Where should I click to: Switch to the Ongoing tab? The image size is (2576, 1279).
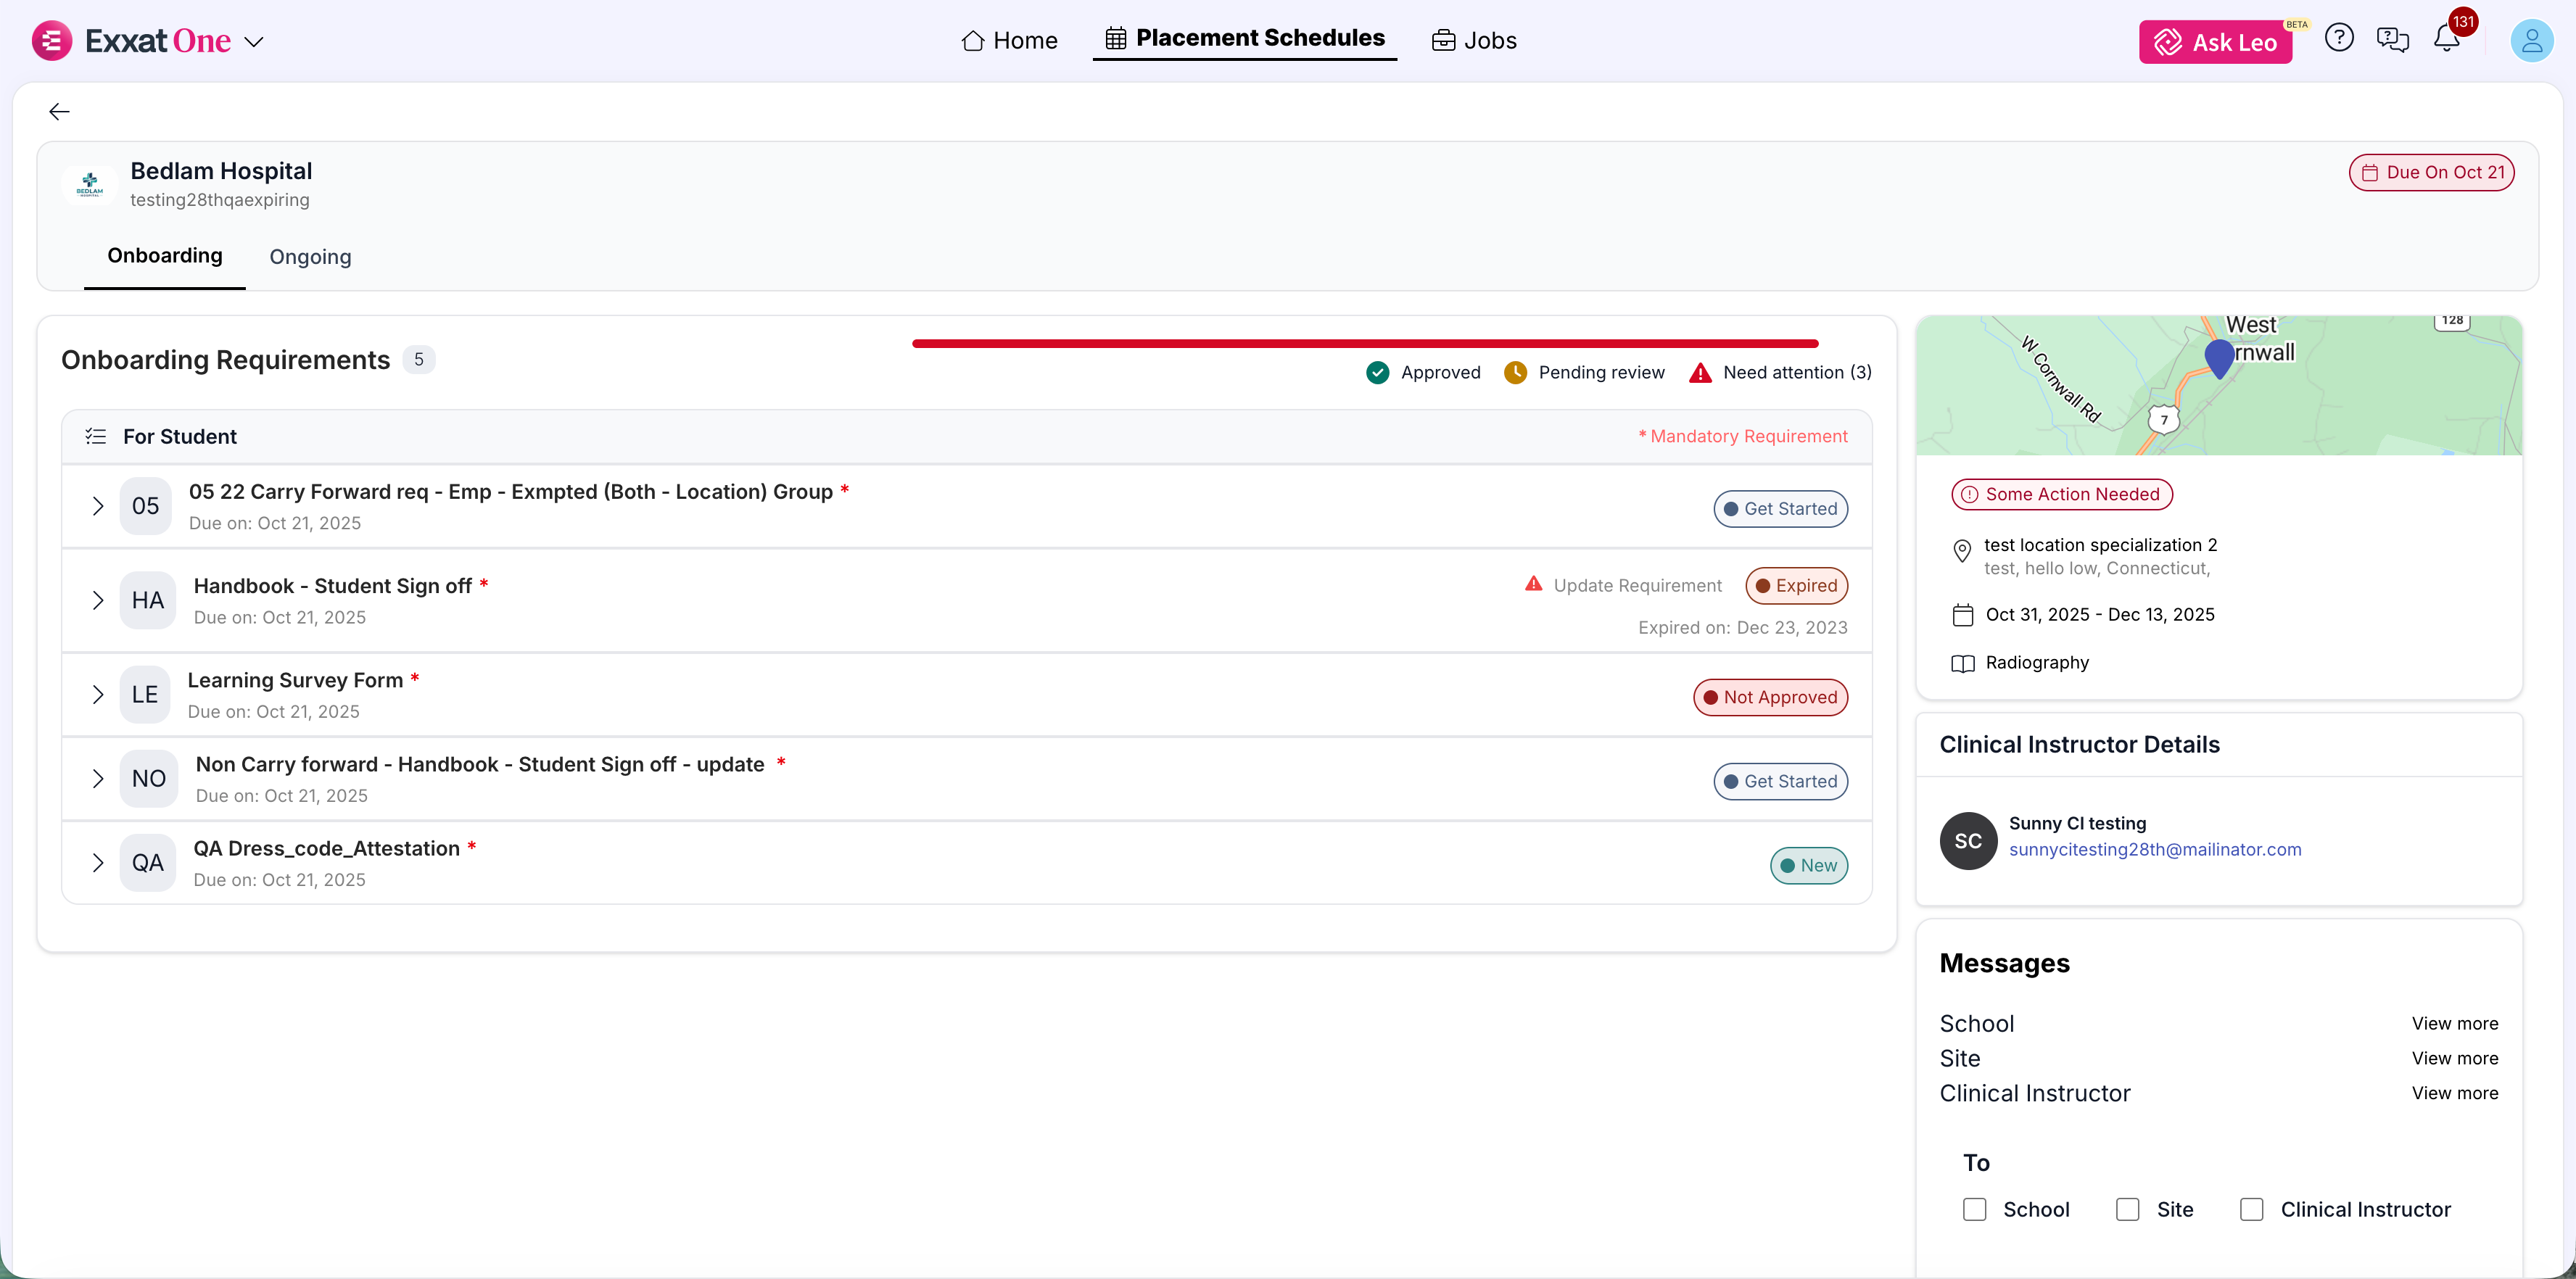point(310,257)
